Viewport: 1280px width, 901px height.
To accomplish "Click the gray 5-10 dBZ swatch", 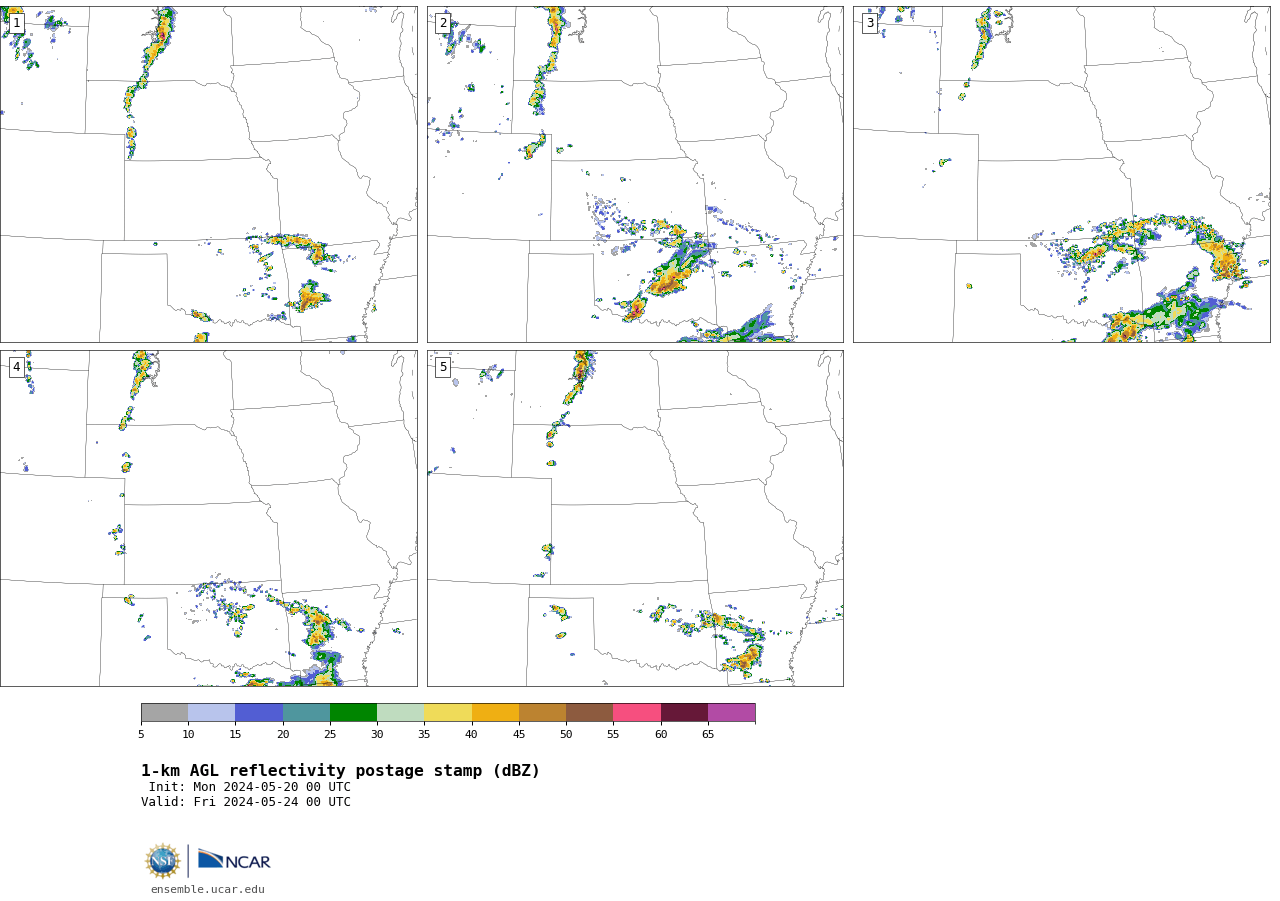I will (x=164, y=713).
